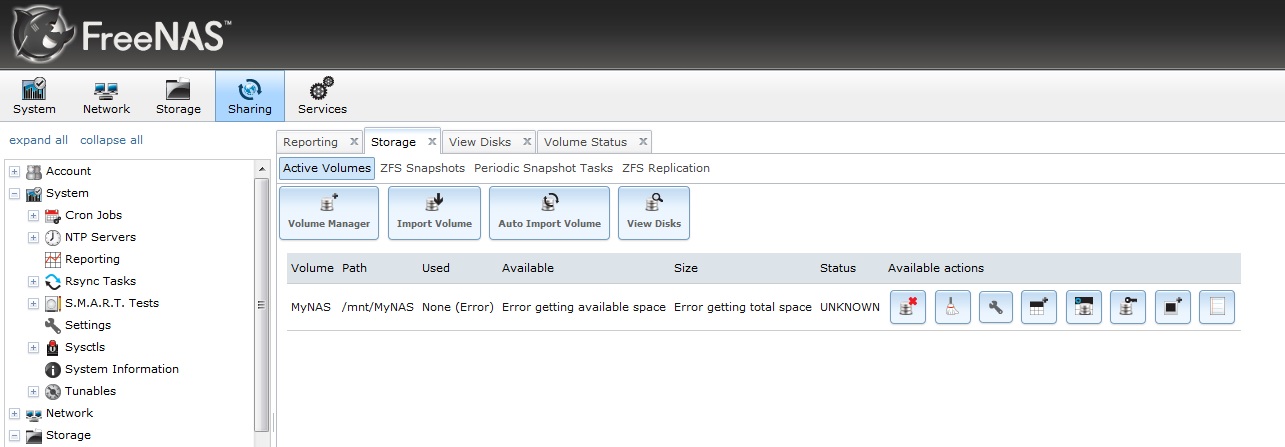
Task: Click the UNKNOWN status cell
Action: (x=850, y=307)
